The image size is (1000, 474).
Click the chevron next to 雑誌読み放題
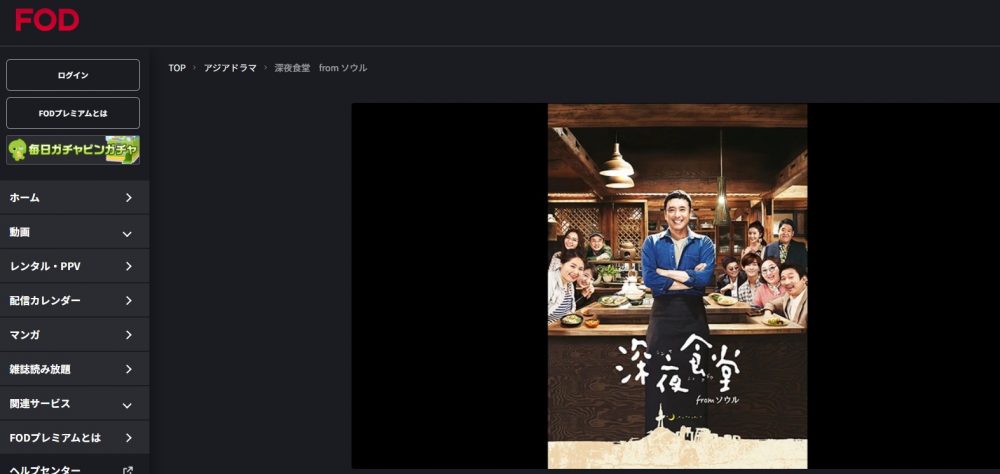(128, 369)
